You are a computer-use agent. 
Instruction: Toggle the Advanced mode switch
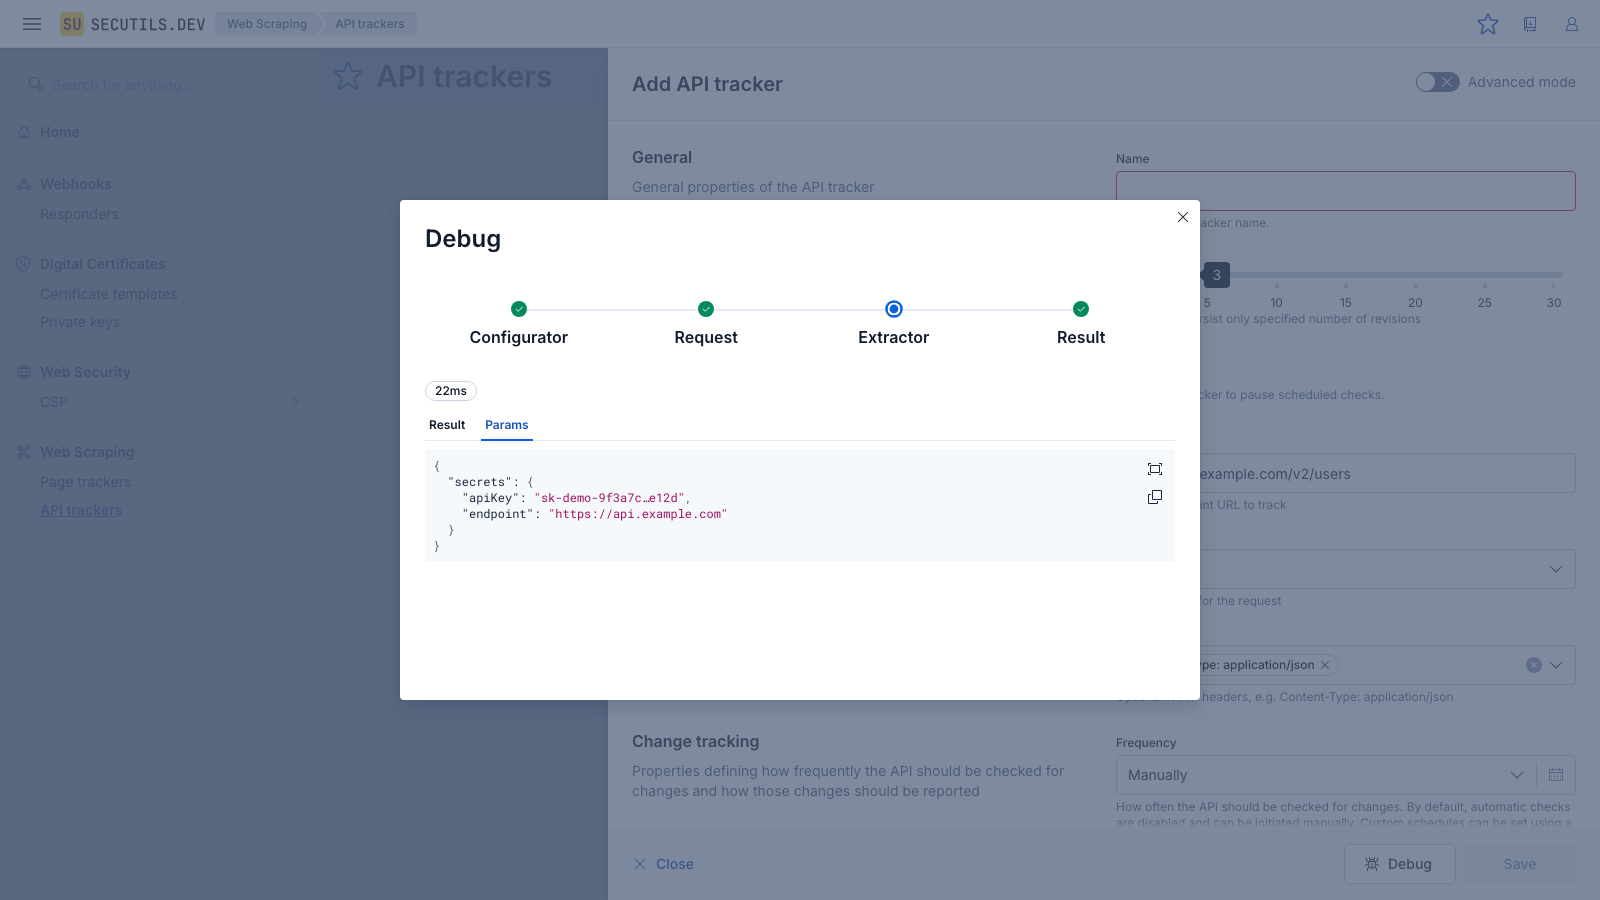click(1437, 82)
